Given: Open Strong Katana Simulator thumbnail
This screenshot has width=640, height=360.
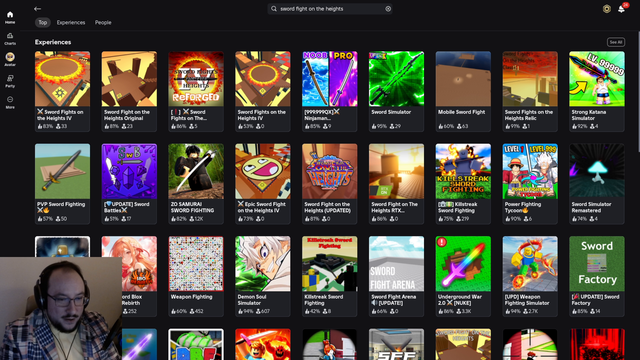Looking at the screenshot, I should click(597, 79).
